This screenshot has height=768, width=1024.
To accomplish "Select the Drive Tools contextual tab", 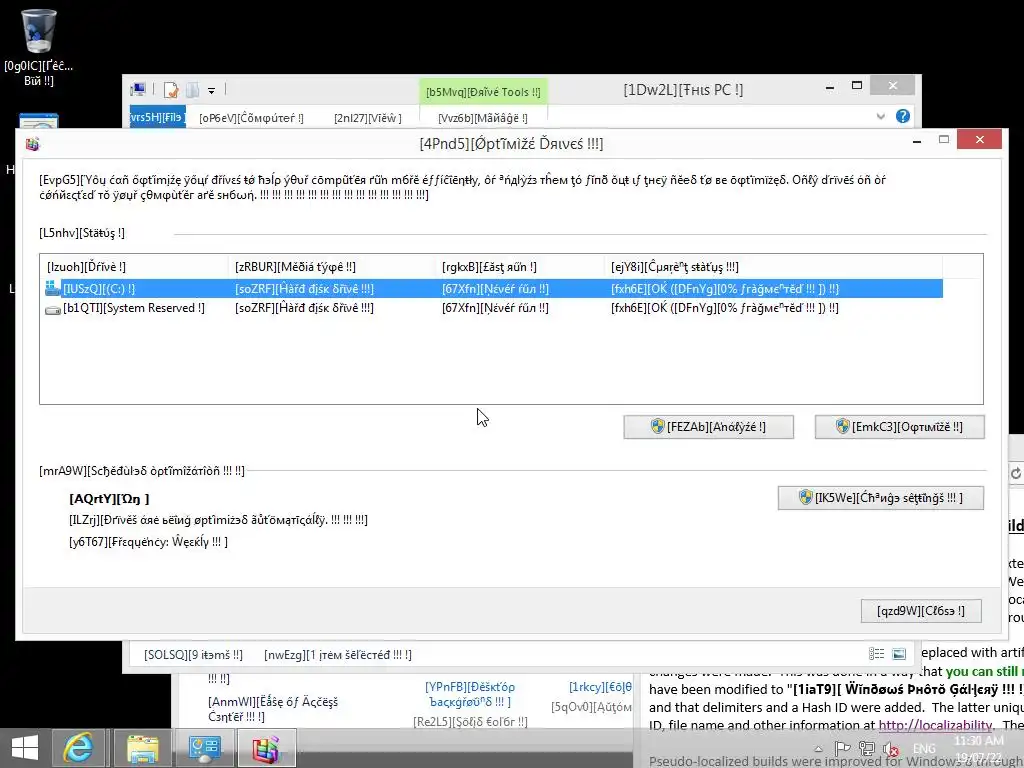I will [483, 92].
